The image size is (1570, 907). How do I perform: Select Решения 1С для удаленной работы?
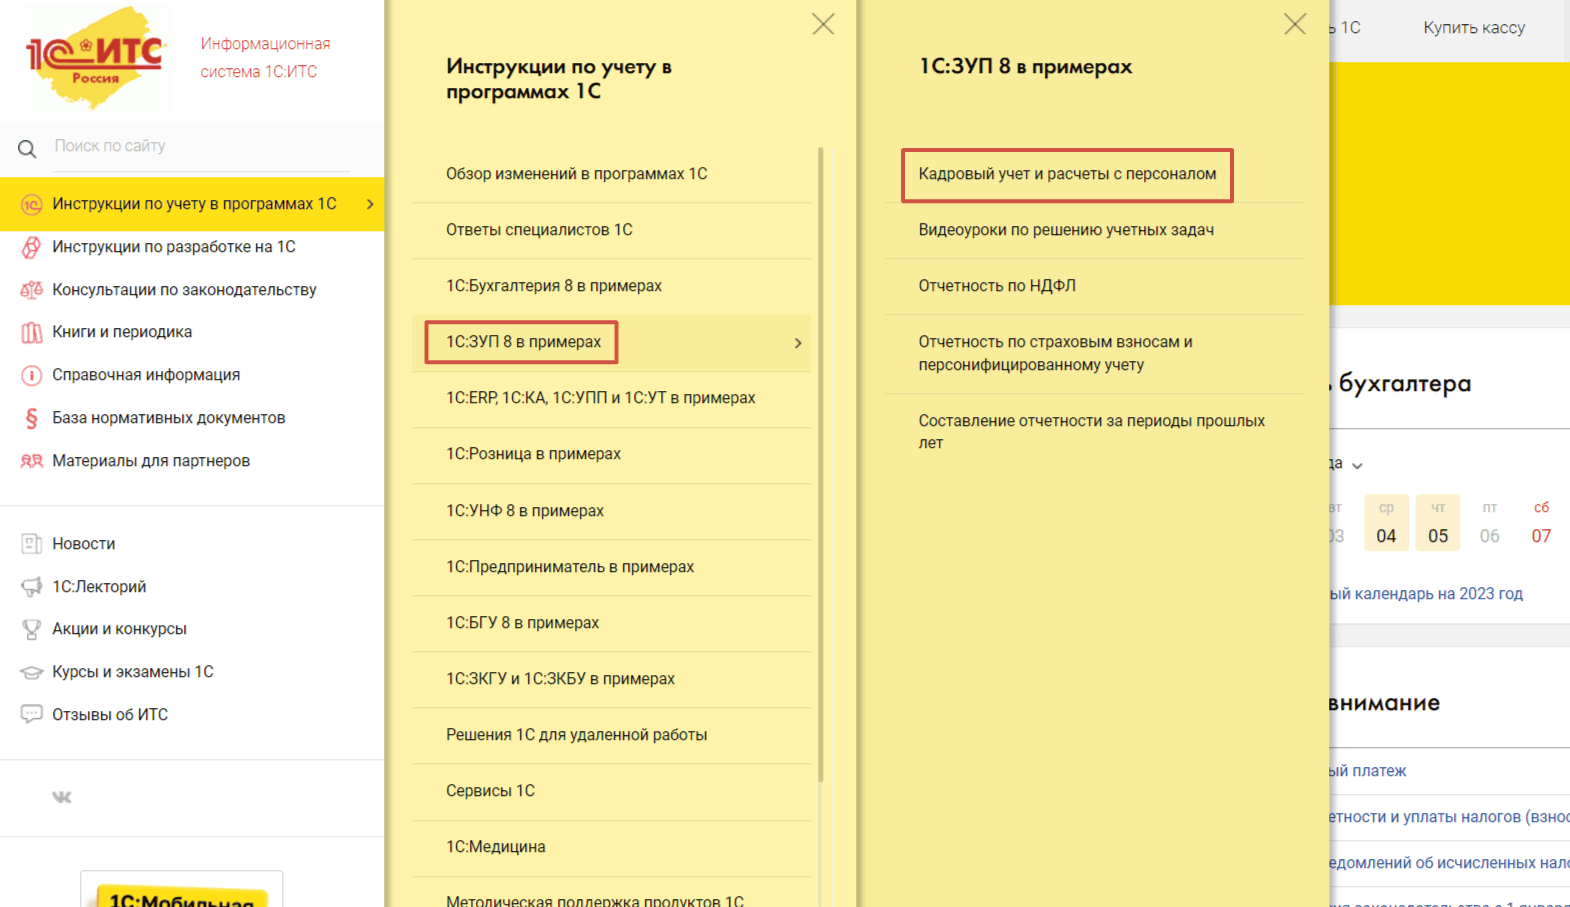click(611, 735)
